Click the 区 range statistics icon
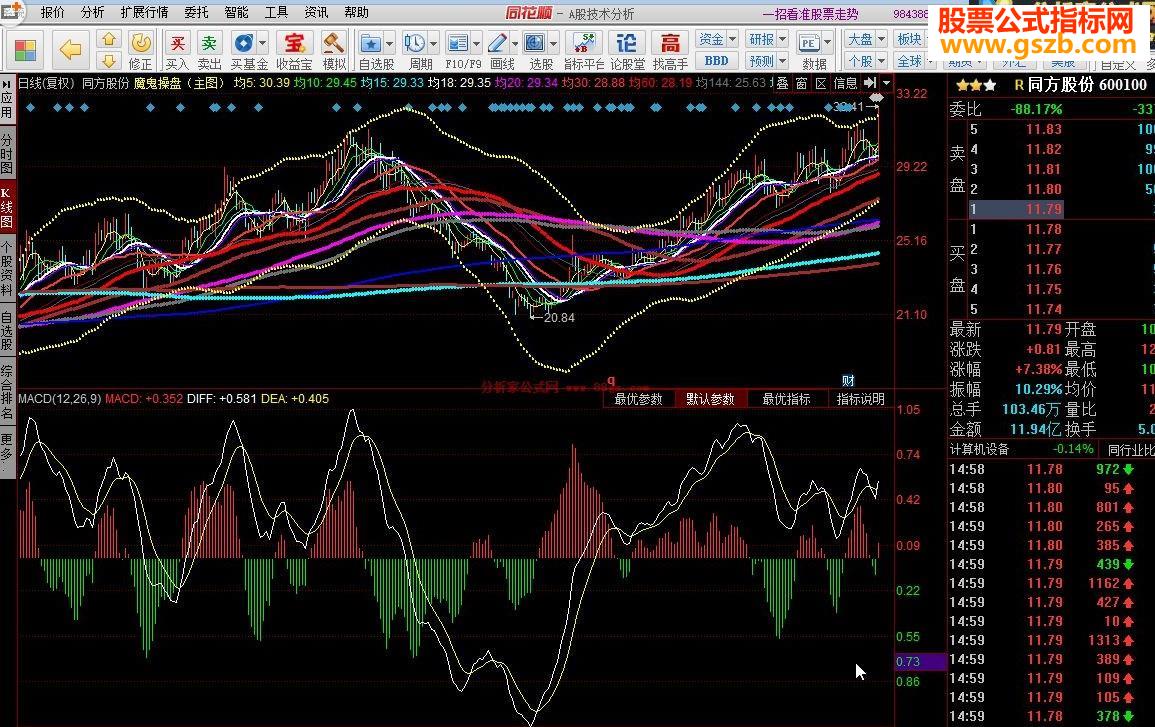The height and width of the screenshot is (727, 1155). click(821, 83)
